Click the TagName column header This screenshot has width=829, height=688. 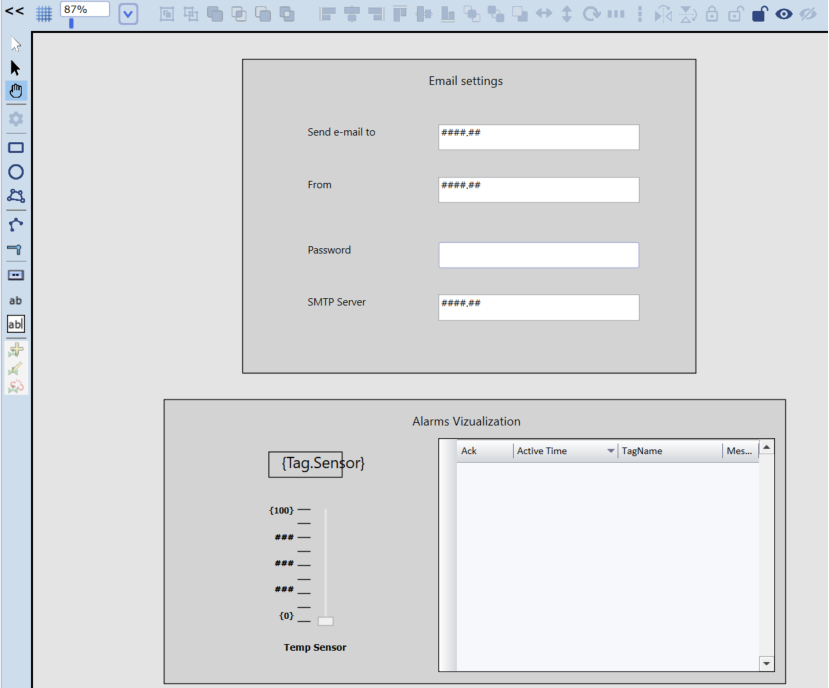pyautogui.click(x=668, y=451)
